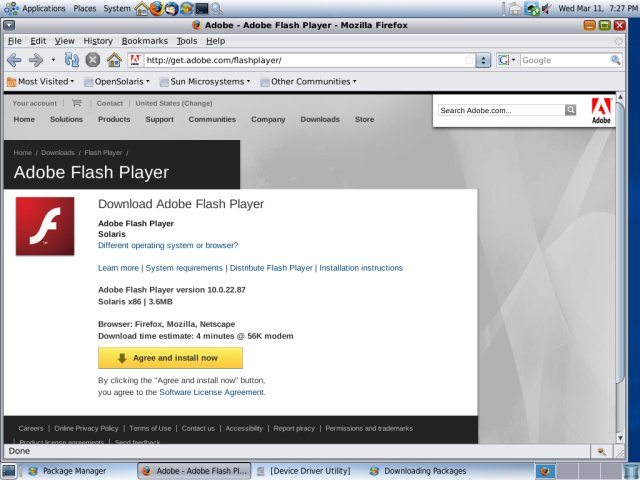
Task: Click United States (Change) link
Action: click(173, 103)
